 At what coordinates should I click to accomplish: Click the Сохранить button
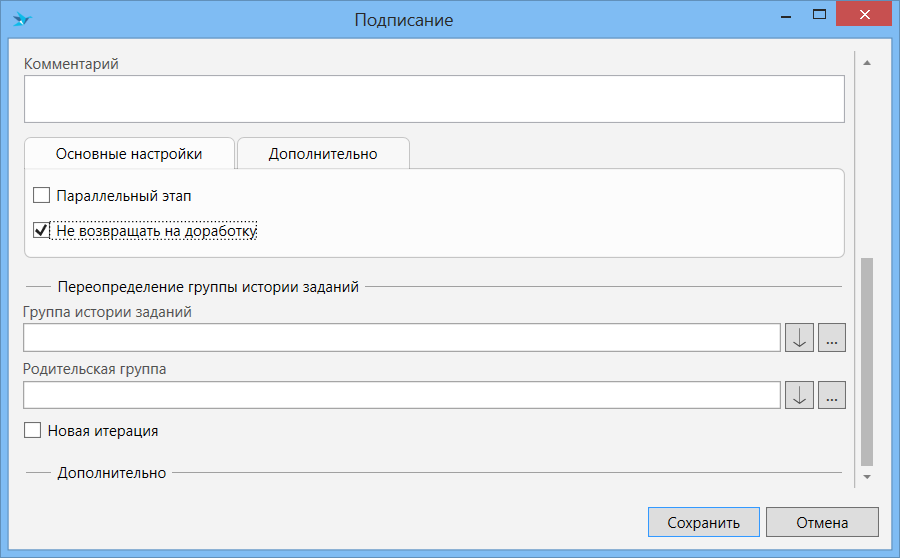(x=704, y=522)
